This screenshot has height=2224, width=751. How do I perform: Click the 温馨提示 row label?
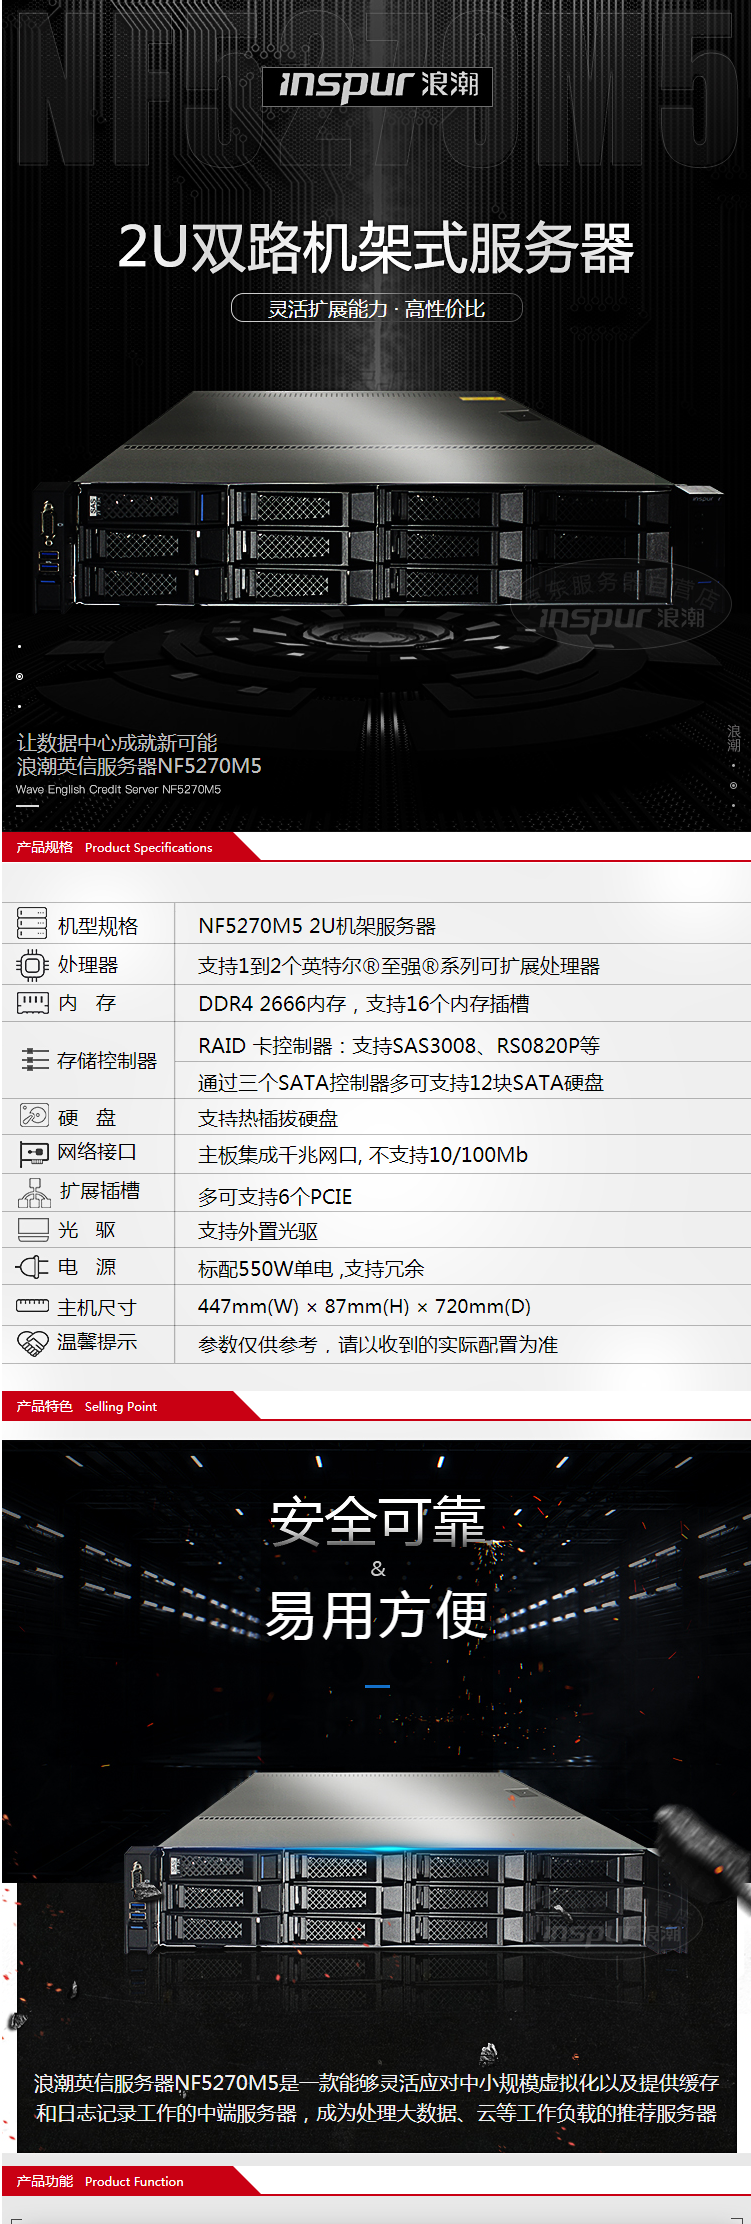[x=97, y=1342]
